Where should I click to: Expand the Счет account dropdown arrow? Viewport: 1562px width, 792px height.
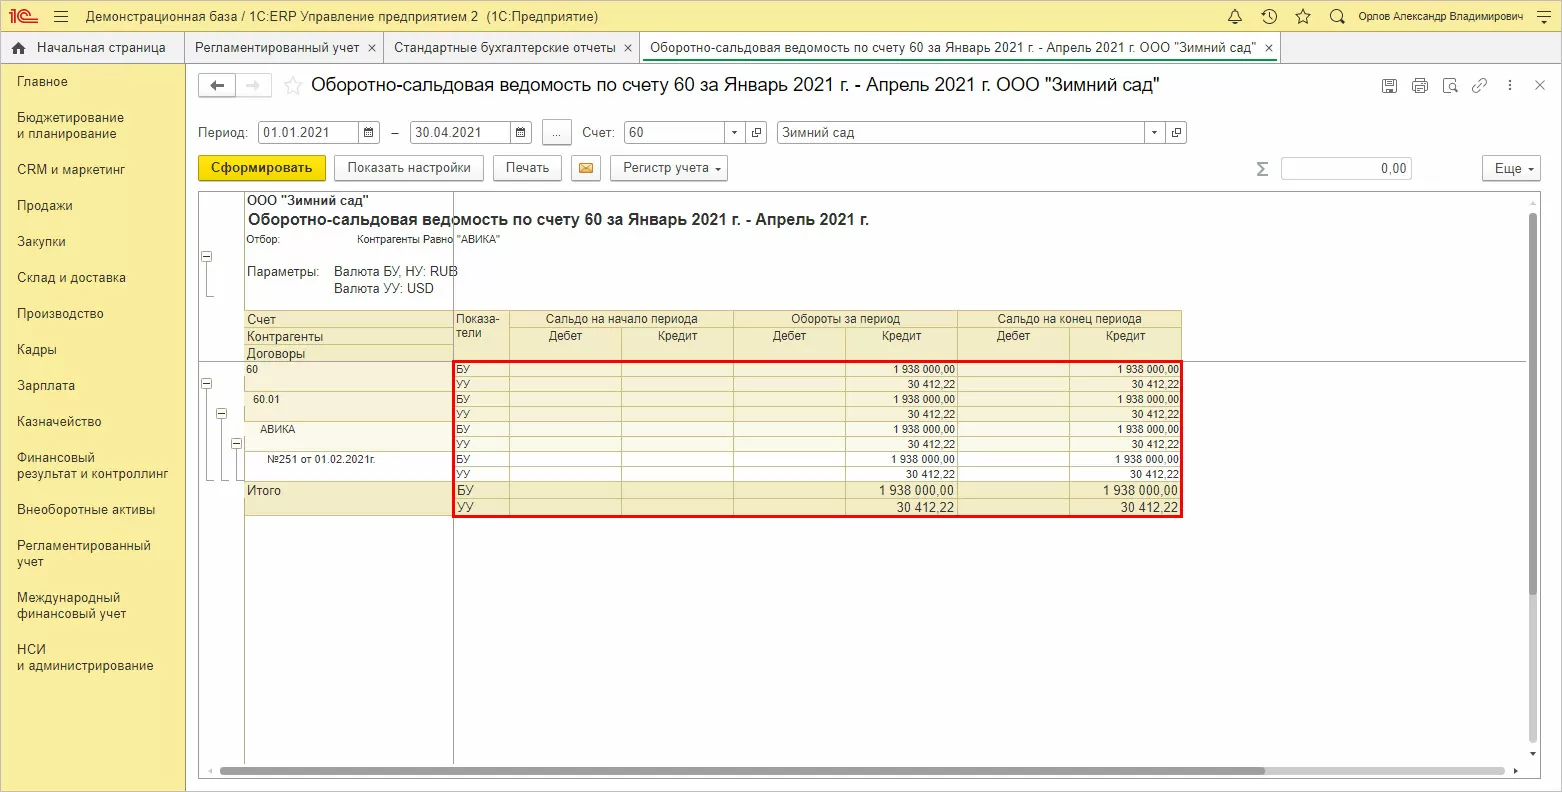pos(735,132)
